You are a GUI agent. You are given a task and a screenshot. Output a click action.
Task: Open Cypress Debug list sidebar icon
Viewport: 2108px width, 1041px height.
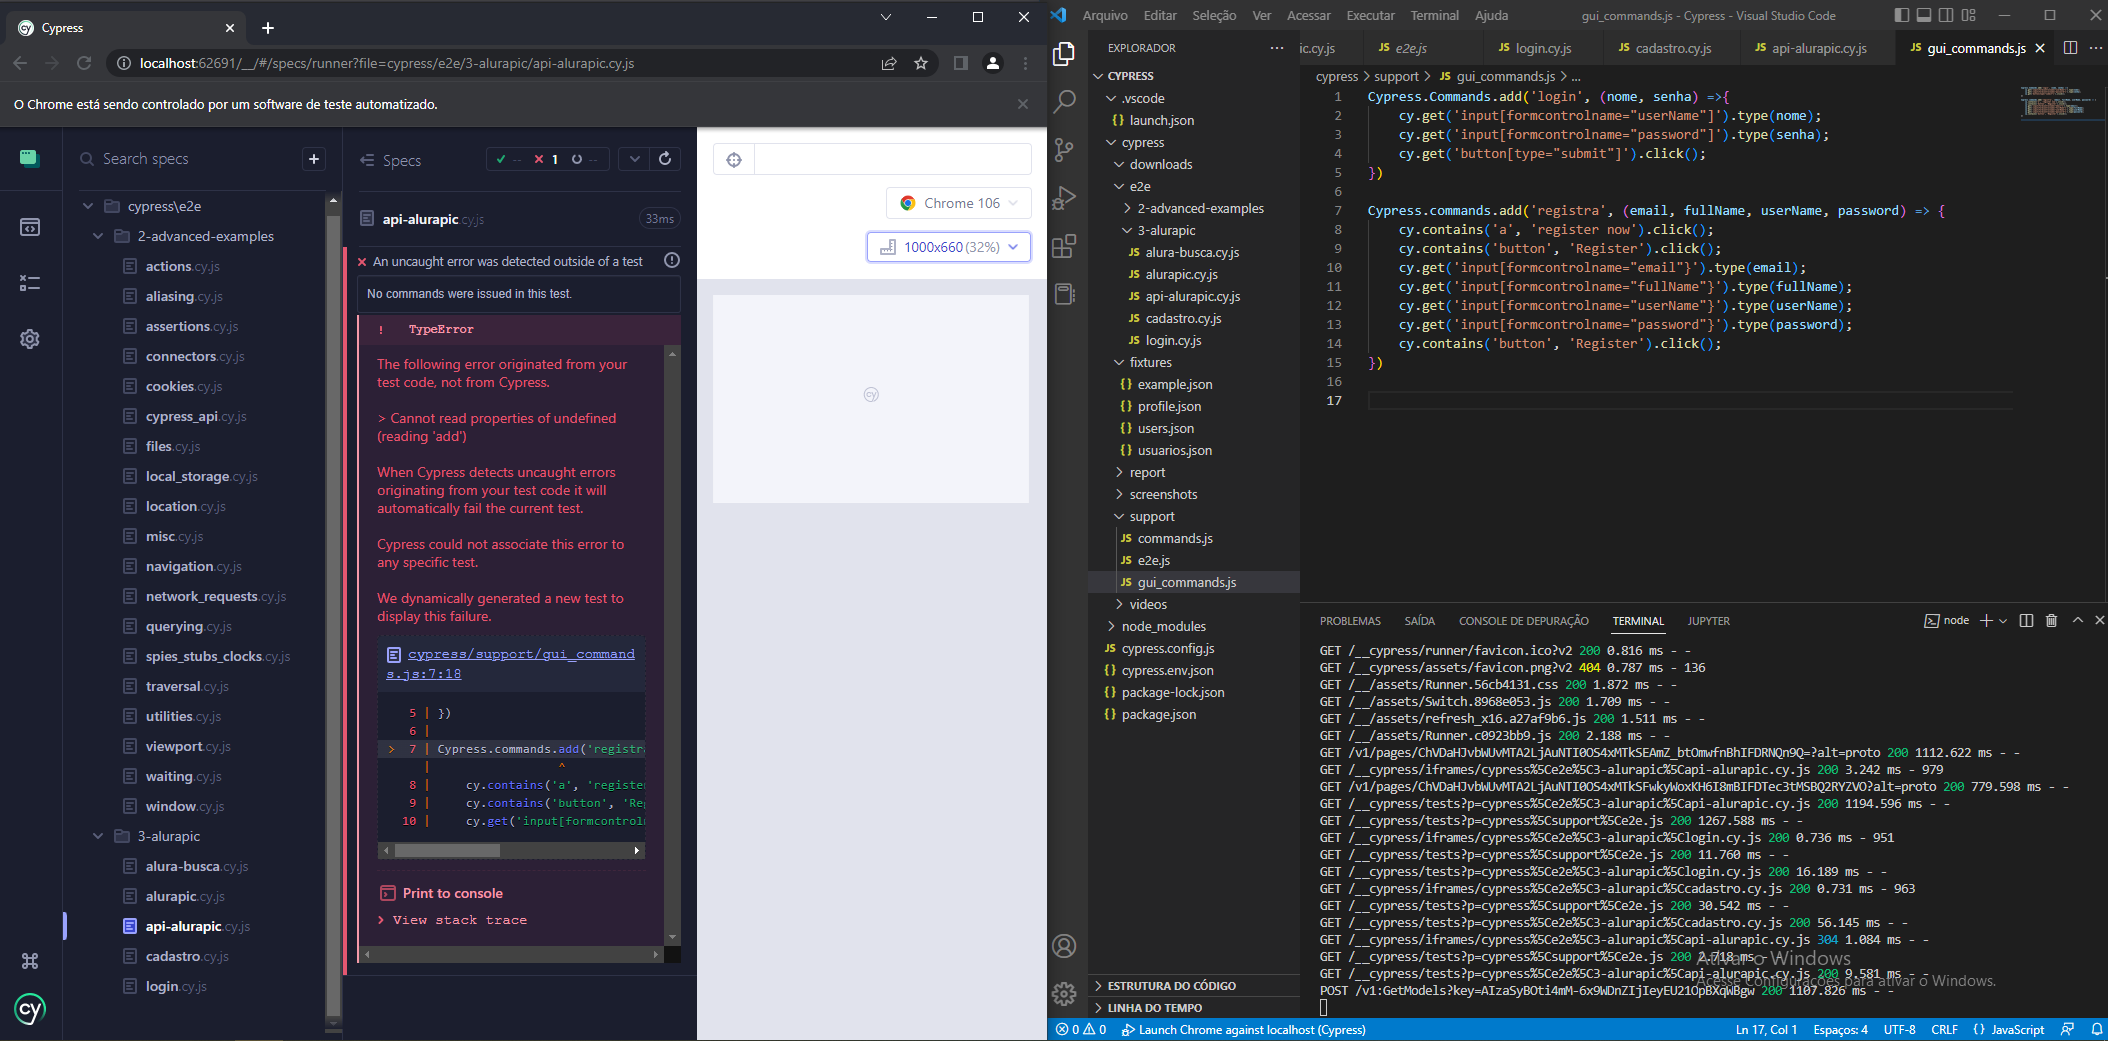pos(30,284)
